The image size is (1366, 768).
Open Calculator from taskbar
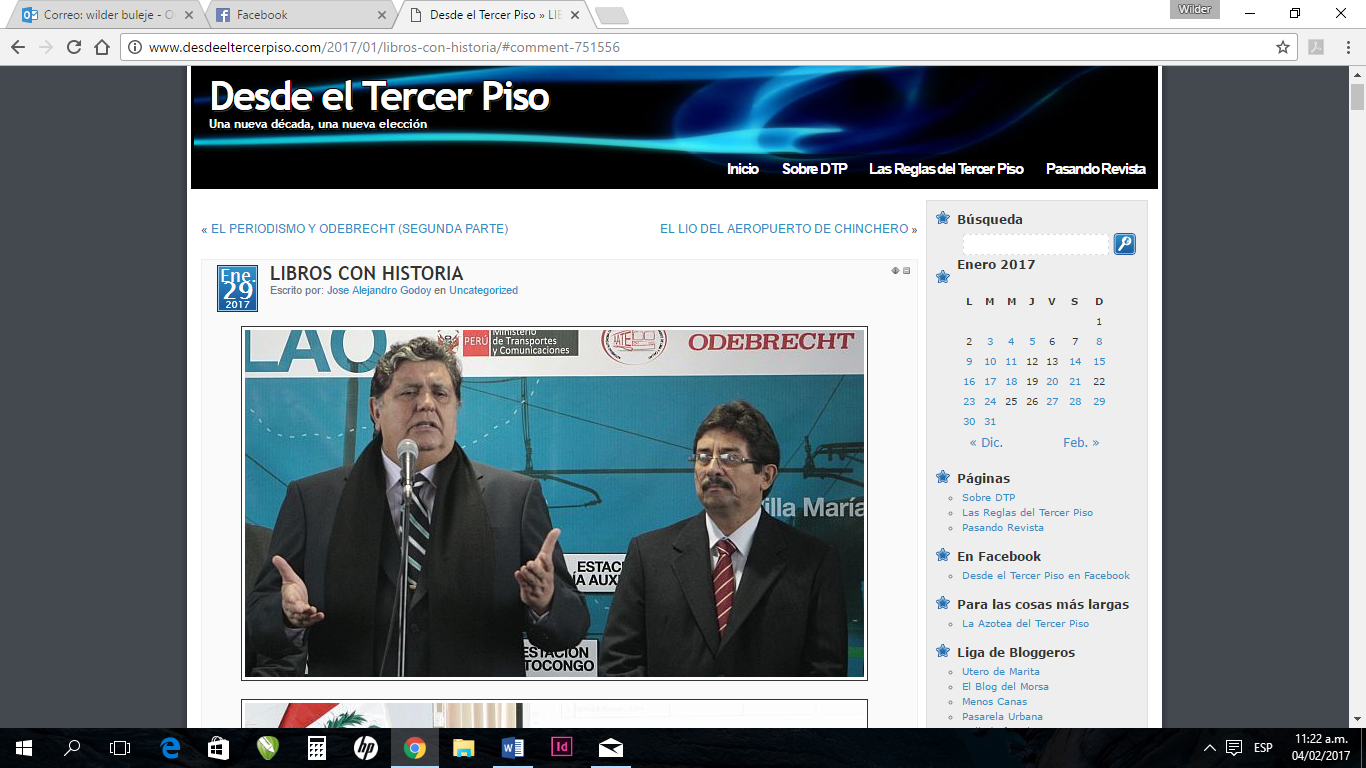[x=317, y=748]
